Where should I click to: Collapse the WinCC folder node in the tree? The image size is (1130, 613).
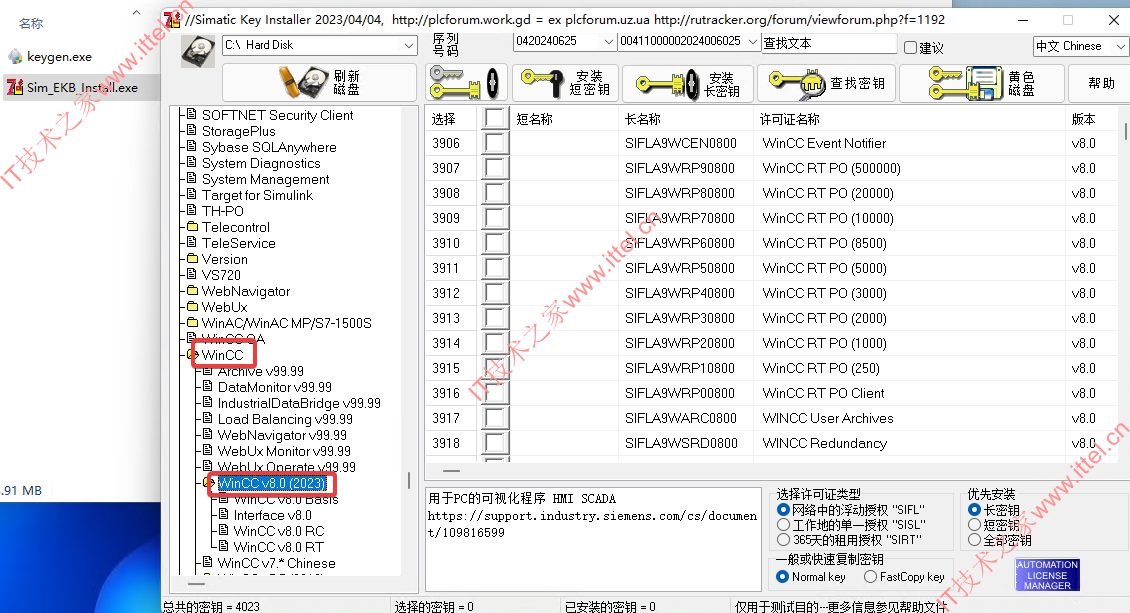coord(191,354)
